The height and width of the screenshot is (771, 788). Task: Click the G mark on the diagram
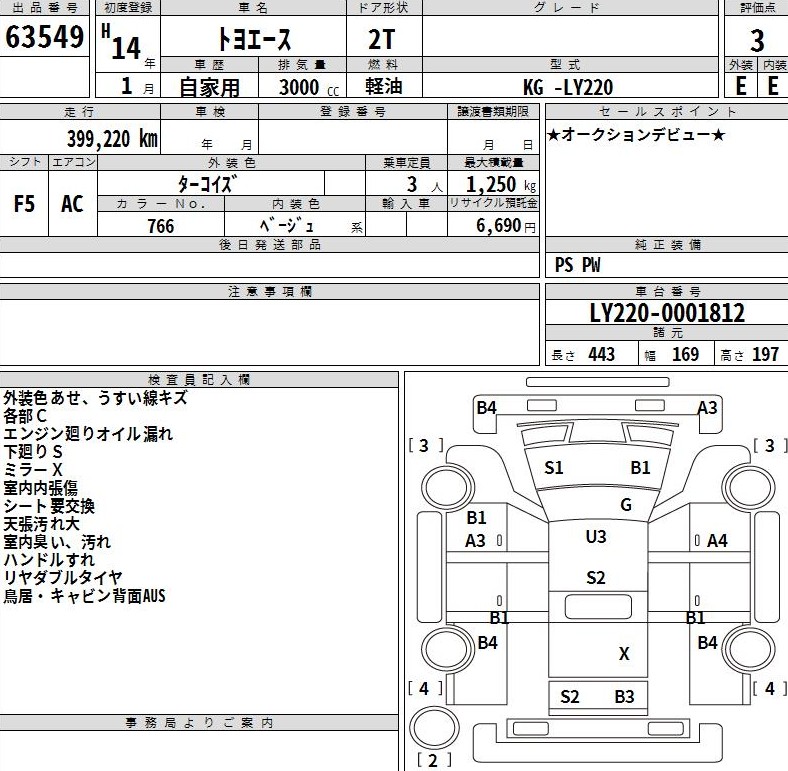tap(626, 505)
